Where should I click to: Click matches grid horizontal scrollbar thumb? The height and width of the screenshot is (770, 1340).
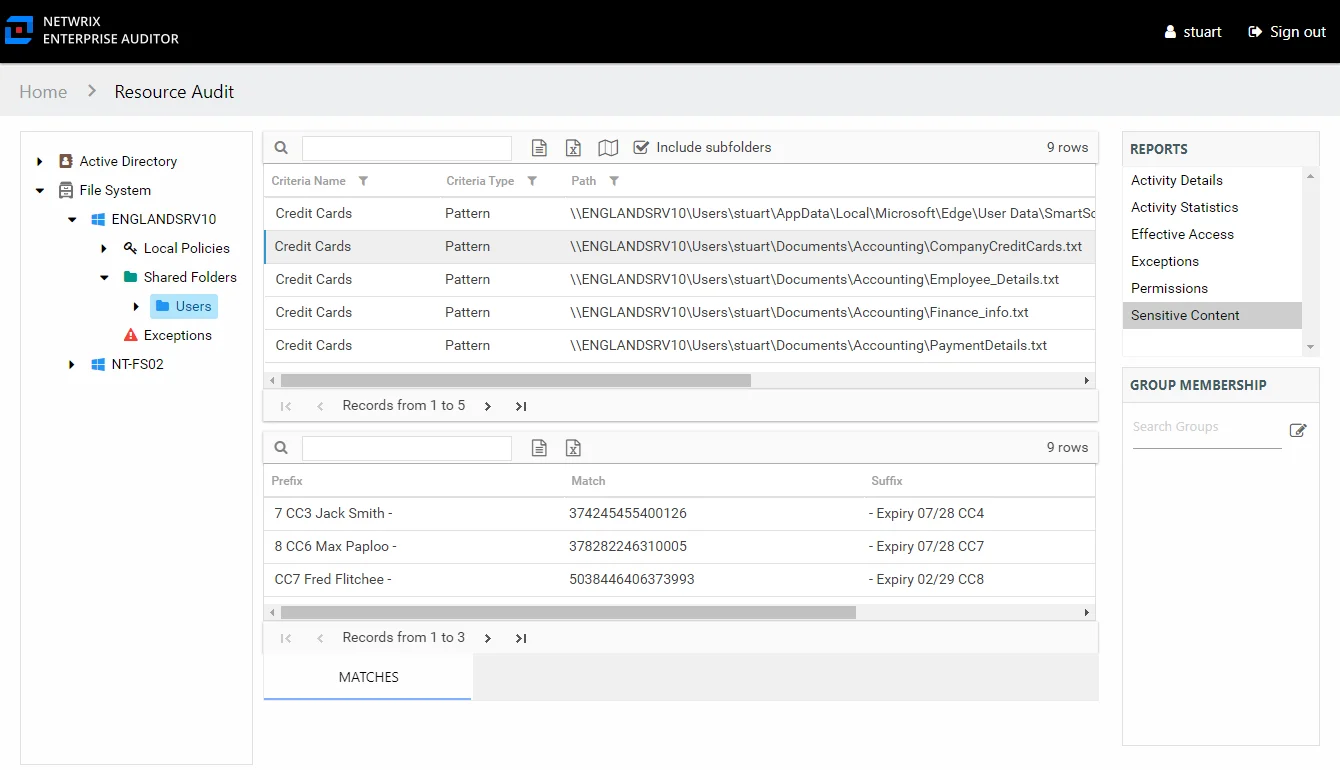click(568, 613)
